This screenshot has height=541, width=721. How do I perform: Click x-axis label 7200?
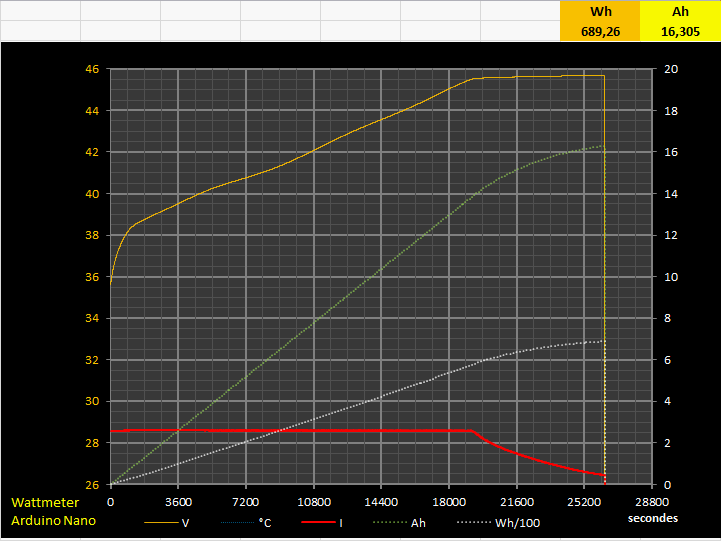(x=246, y=502)
